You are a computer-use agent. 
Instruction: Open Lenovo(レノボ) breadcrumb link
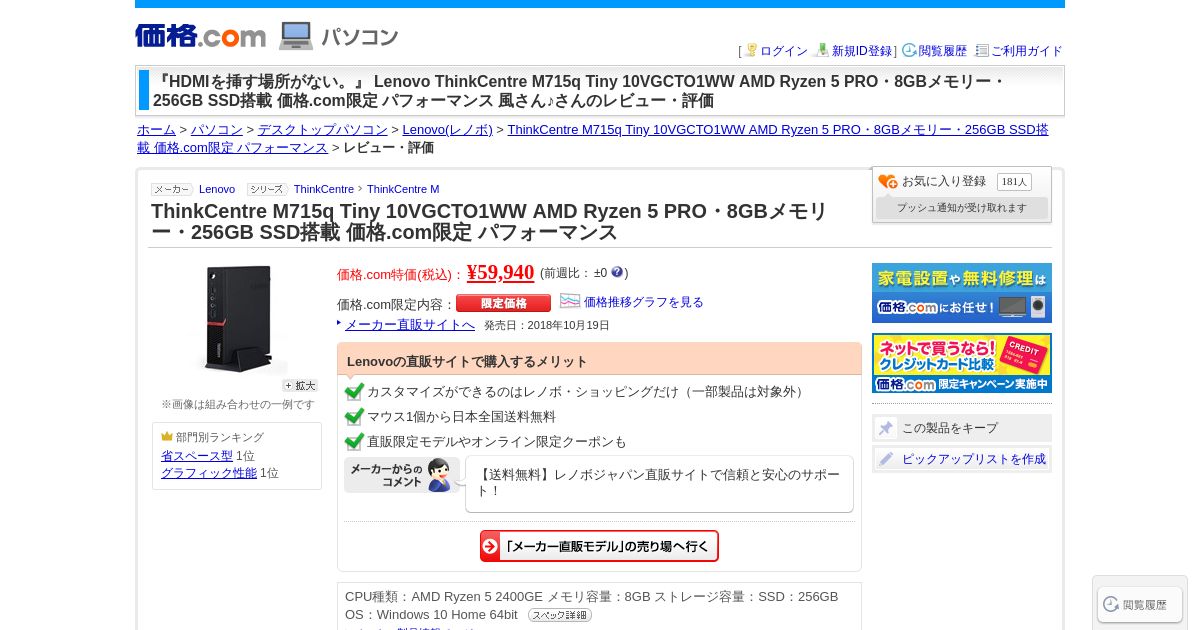click(448, 129)
